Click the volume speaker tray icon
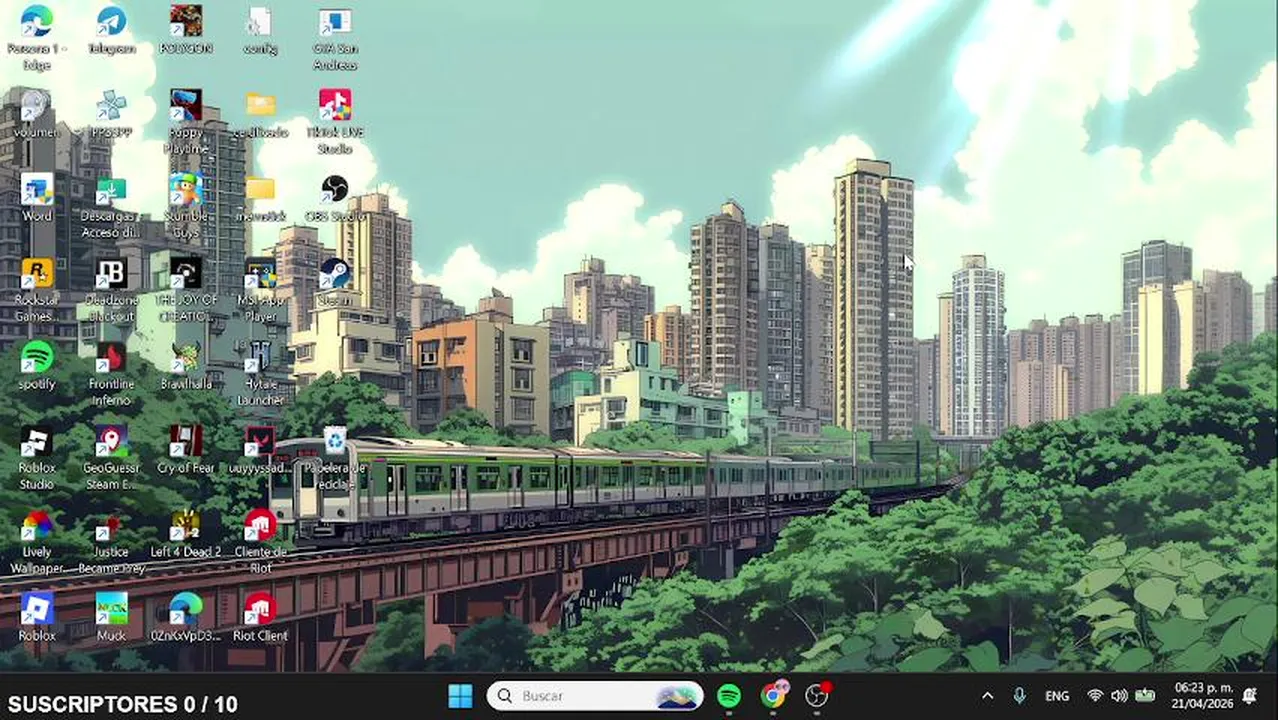 1120,696
